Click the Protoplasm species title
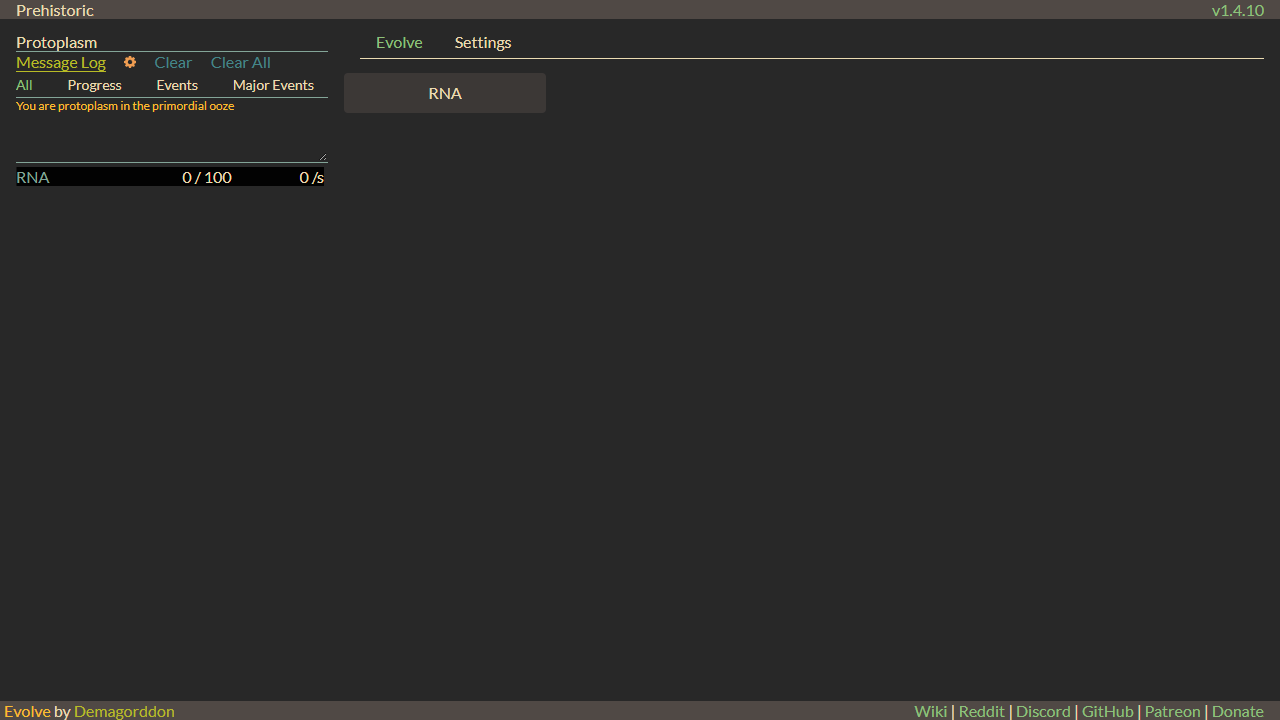1280x720 pixels. [56, 42]
